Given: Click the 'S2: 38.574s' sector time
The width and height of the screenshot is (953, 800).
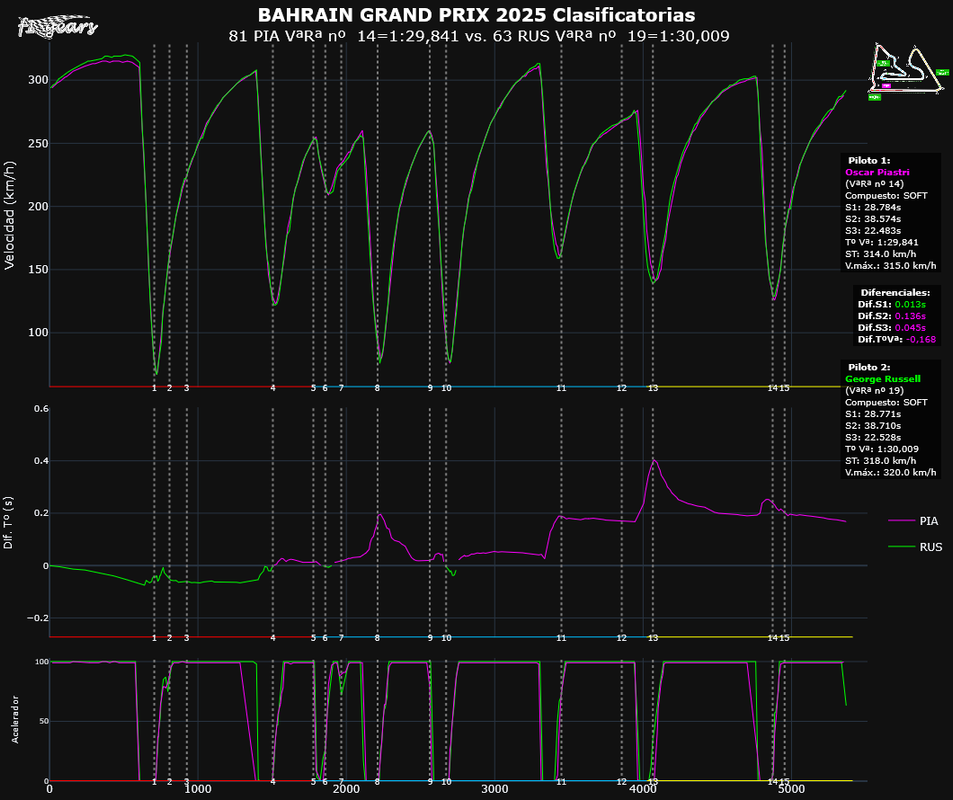Looking at the screenshot, I should [873, 219].
